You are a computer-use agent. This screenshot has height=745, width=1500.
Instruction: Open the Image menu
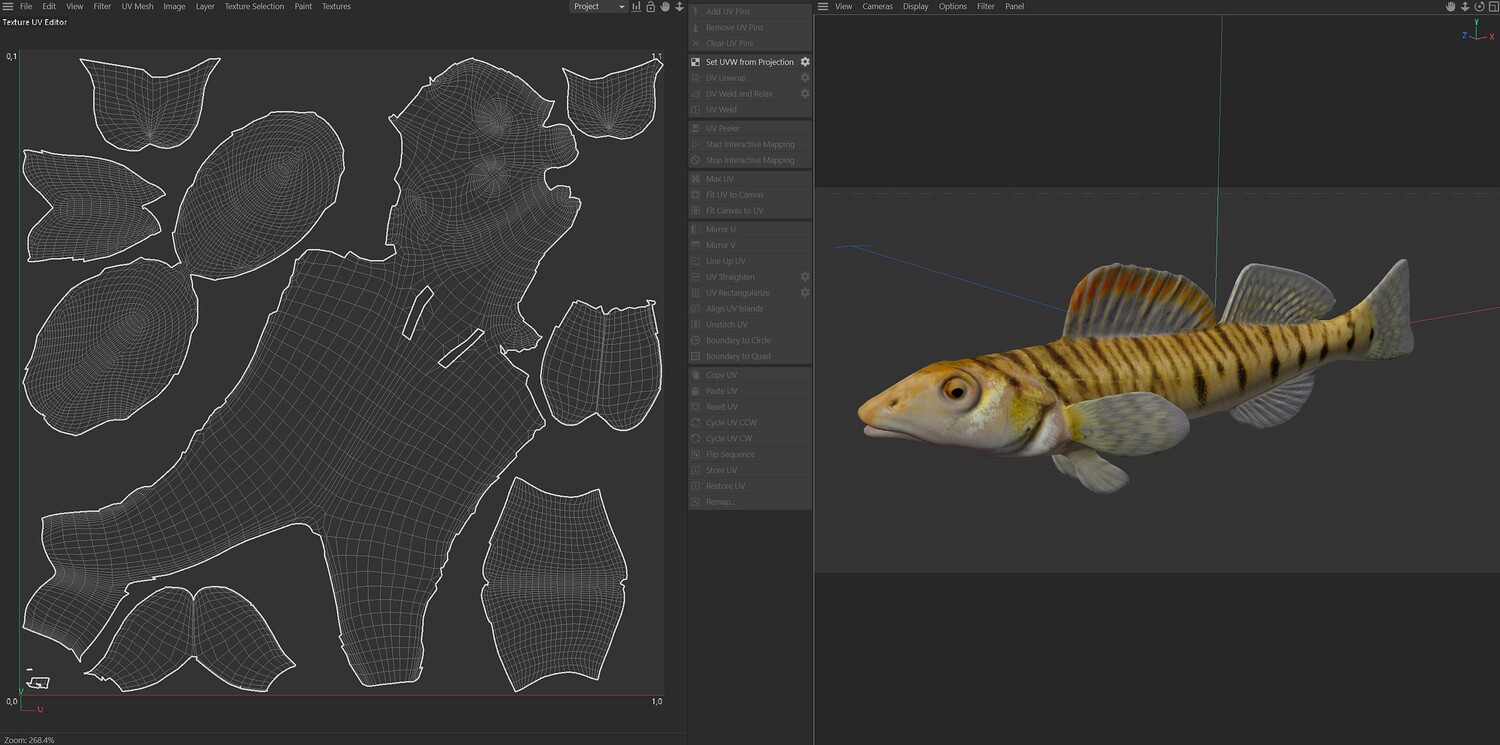coord(174,6)
